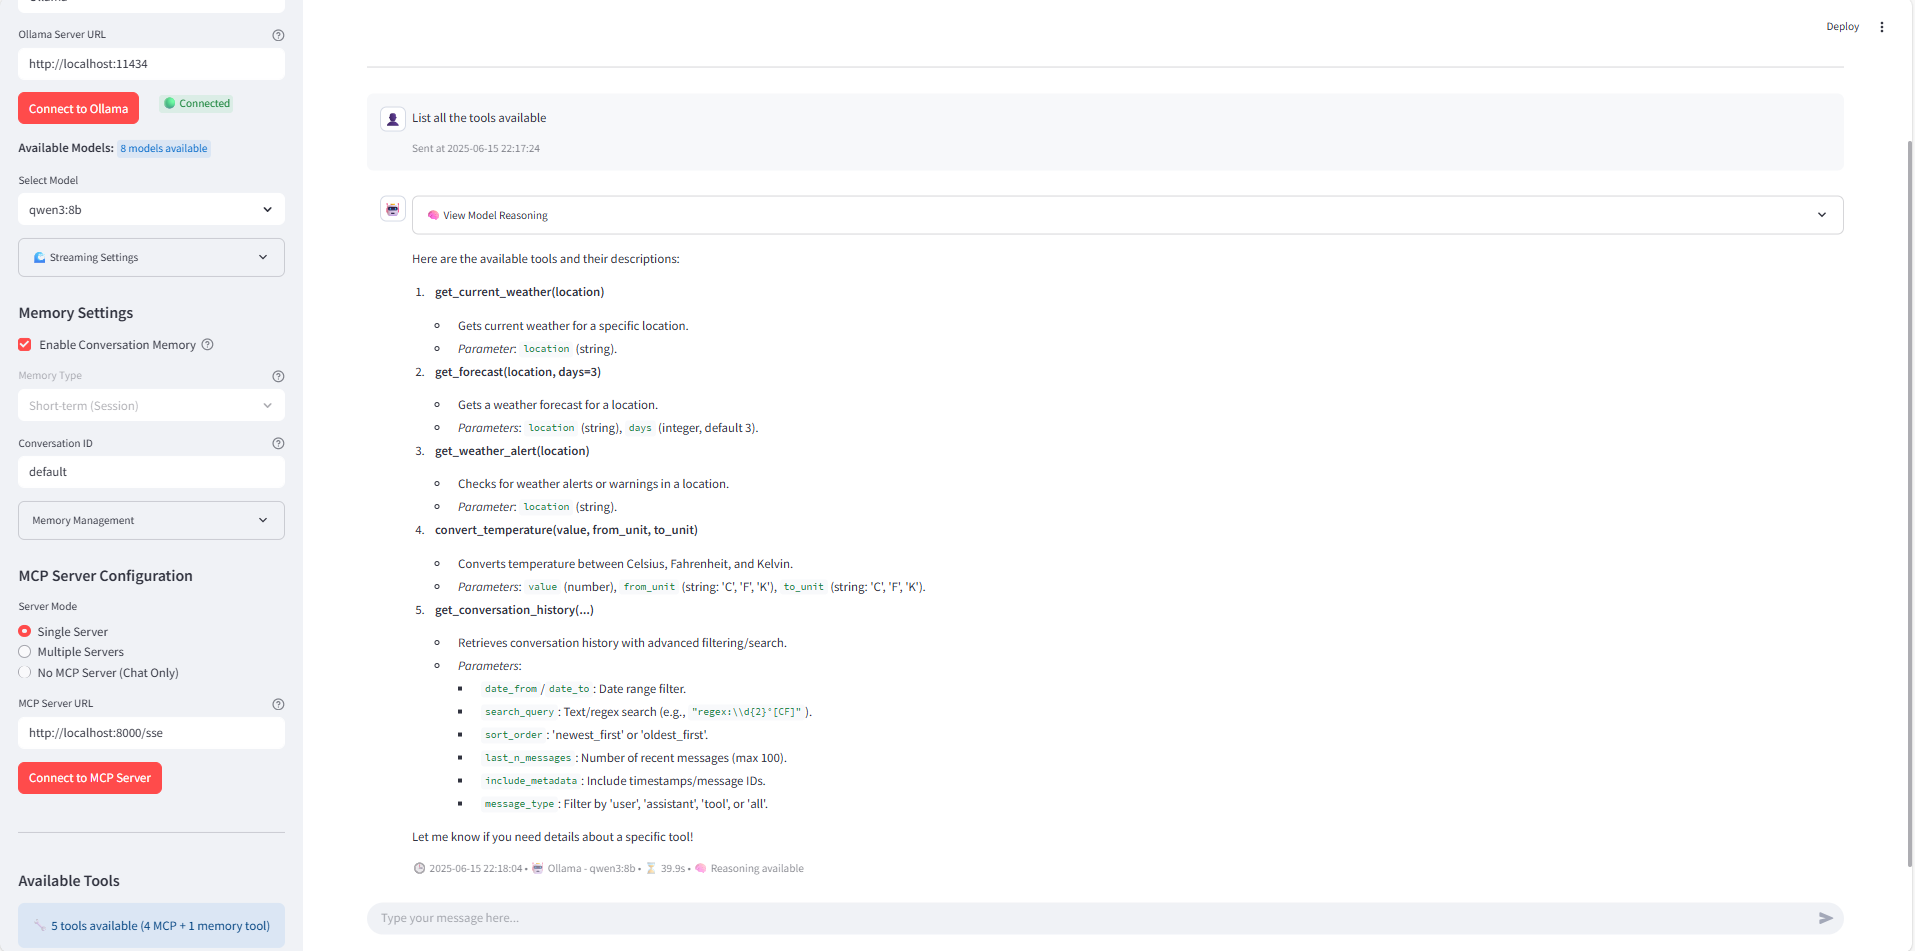Click the MCP Server URL input field
Viewport: 1915px width, 951px height.
click(151, 733)
